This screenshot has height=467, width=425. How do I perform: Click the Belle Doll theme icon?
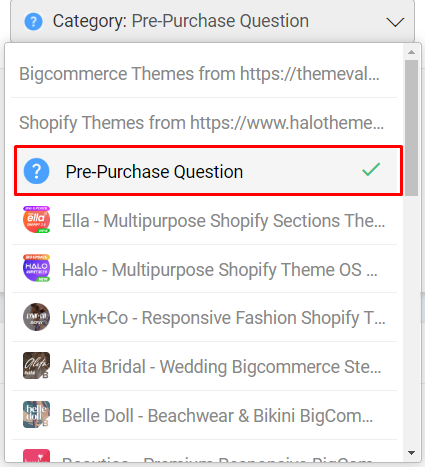pyautogui.click(x=36, y=414)
